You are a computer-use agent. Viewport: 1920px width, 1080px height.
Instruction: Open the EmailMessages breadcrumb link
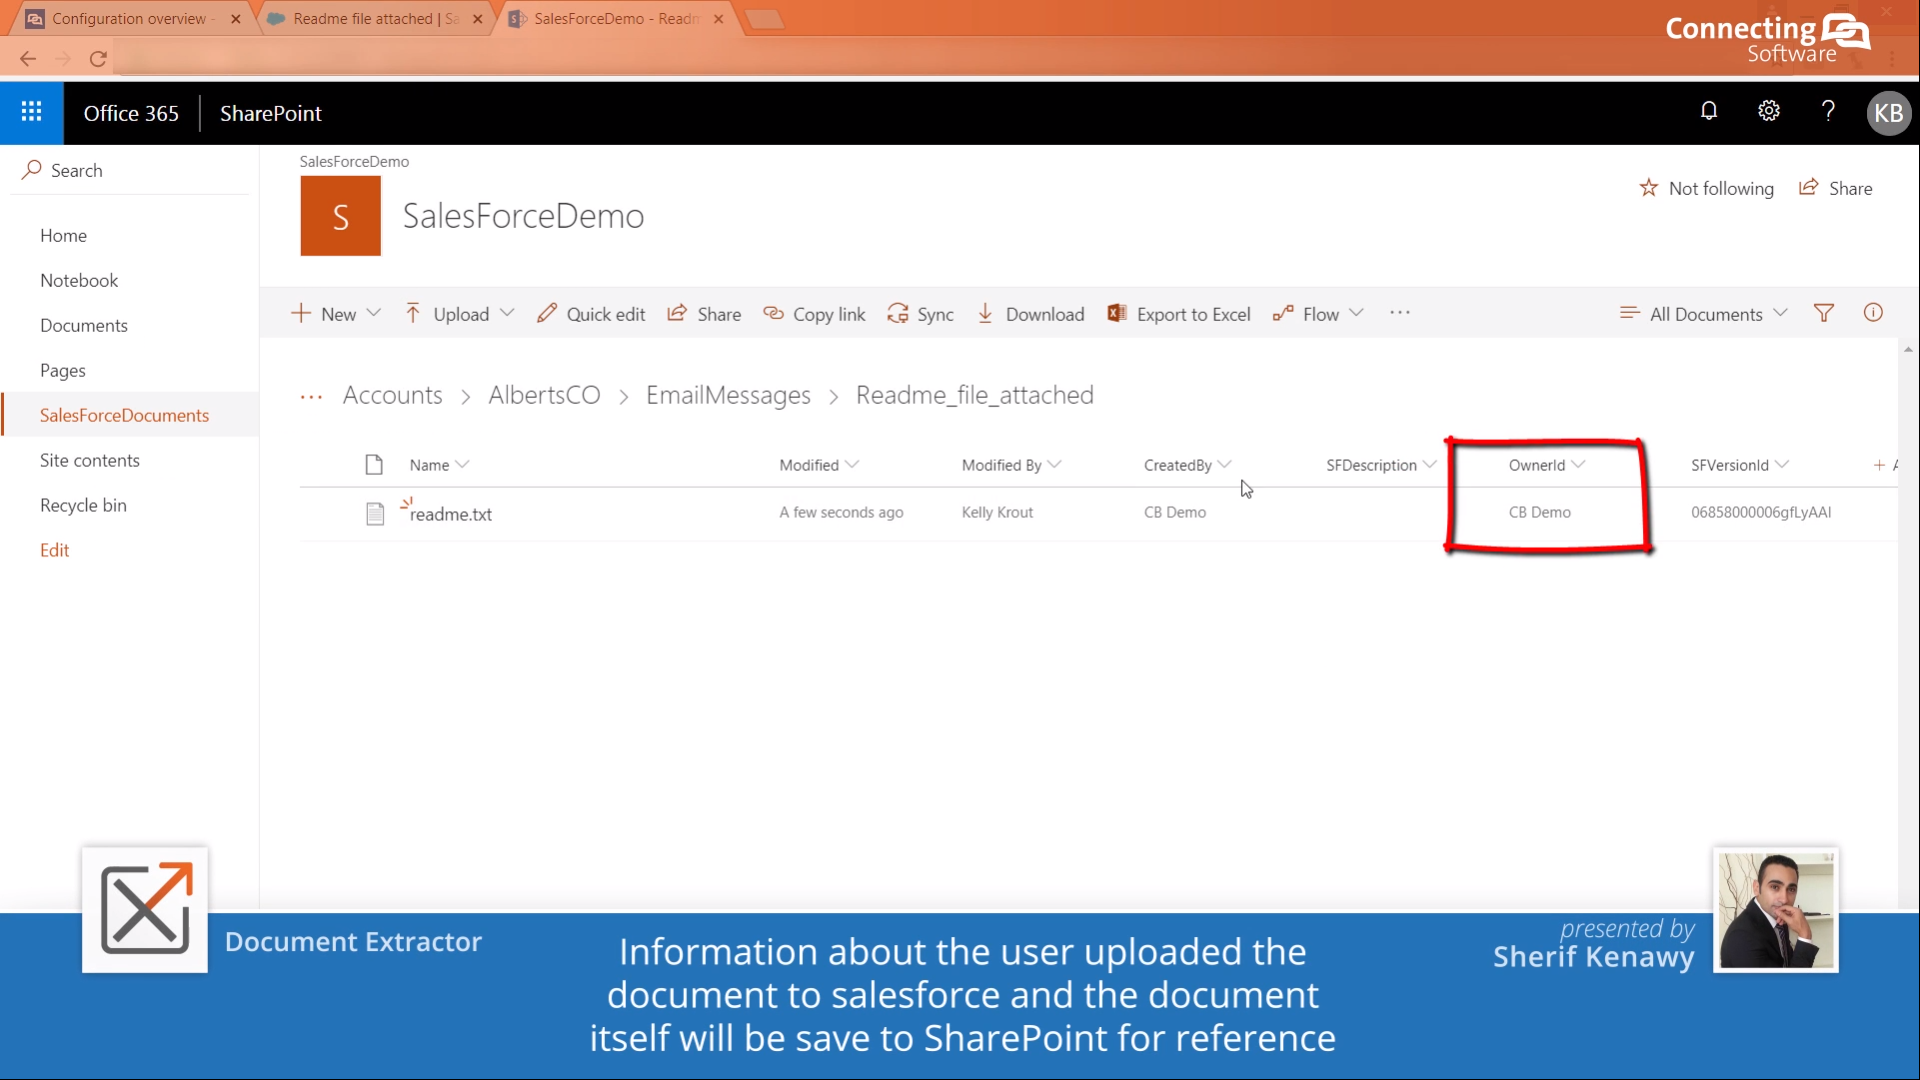click(728, 394)
